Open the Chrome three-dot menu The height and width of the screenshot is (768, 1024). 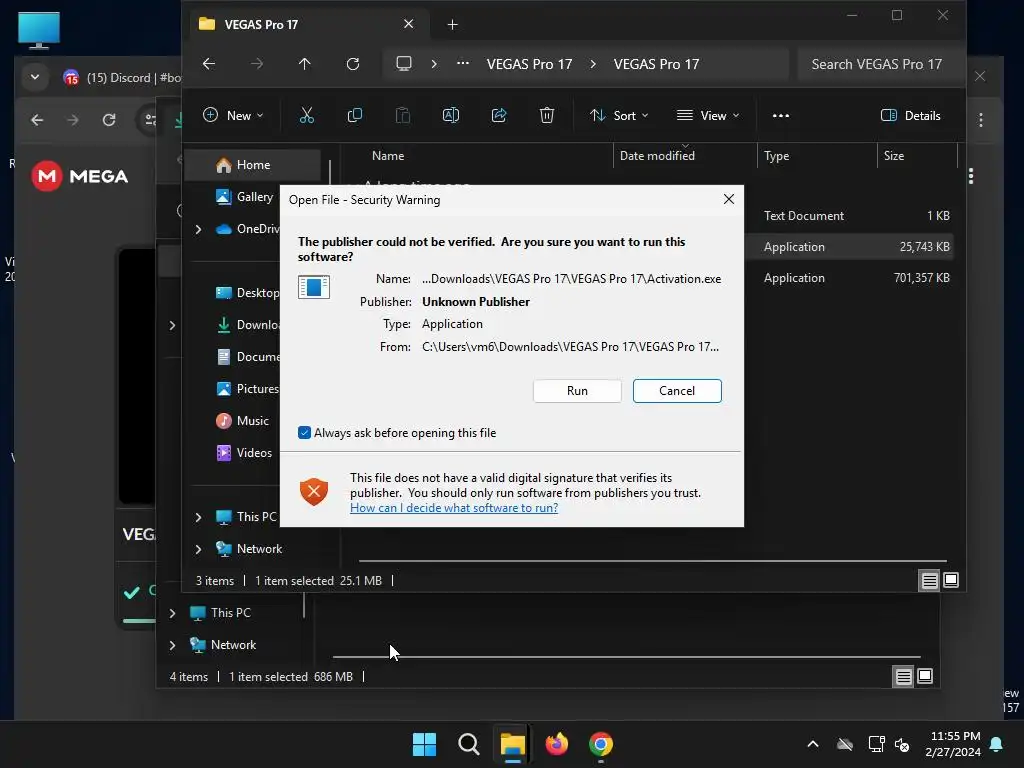click(x=980, y=120)
